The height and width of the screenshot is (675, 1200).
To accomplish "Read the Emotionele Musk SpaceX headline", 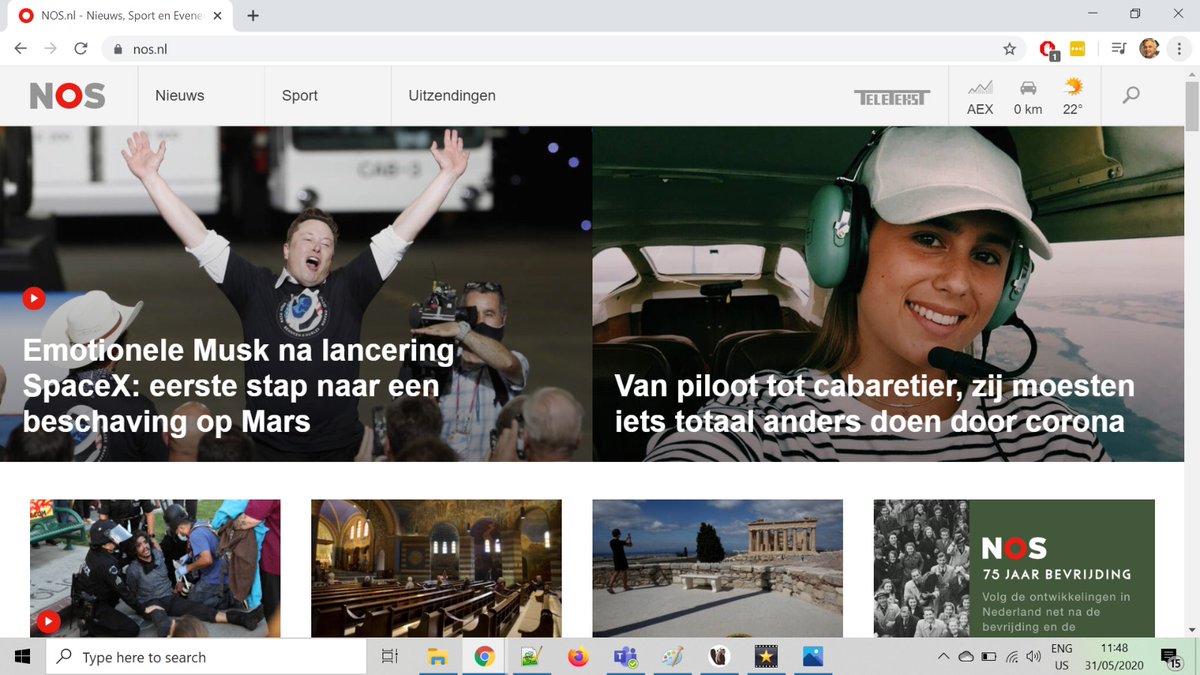I will (239, 386).
